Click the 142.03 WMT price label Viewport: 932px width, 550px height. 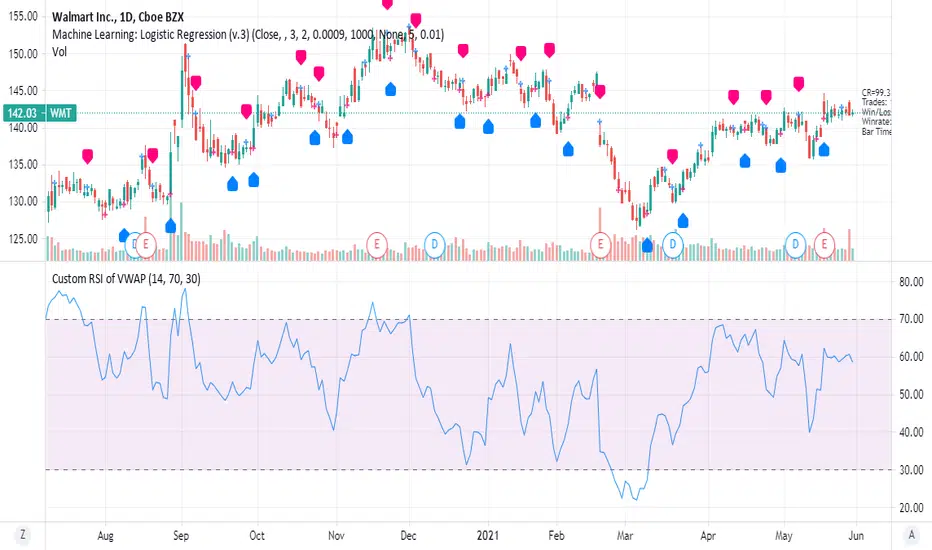click(x=40, y=113)
